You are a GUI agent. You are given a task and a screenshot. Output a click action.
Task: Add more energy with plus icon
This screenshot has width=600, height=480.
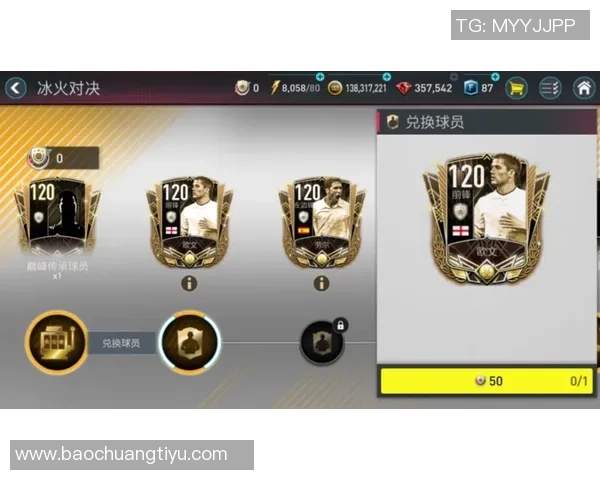(320, 77)
